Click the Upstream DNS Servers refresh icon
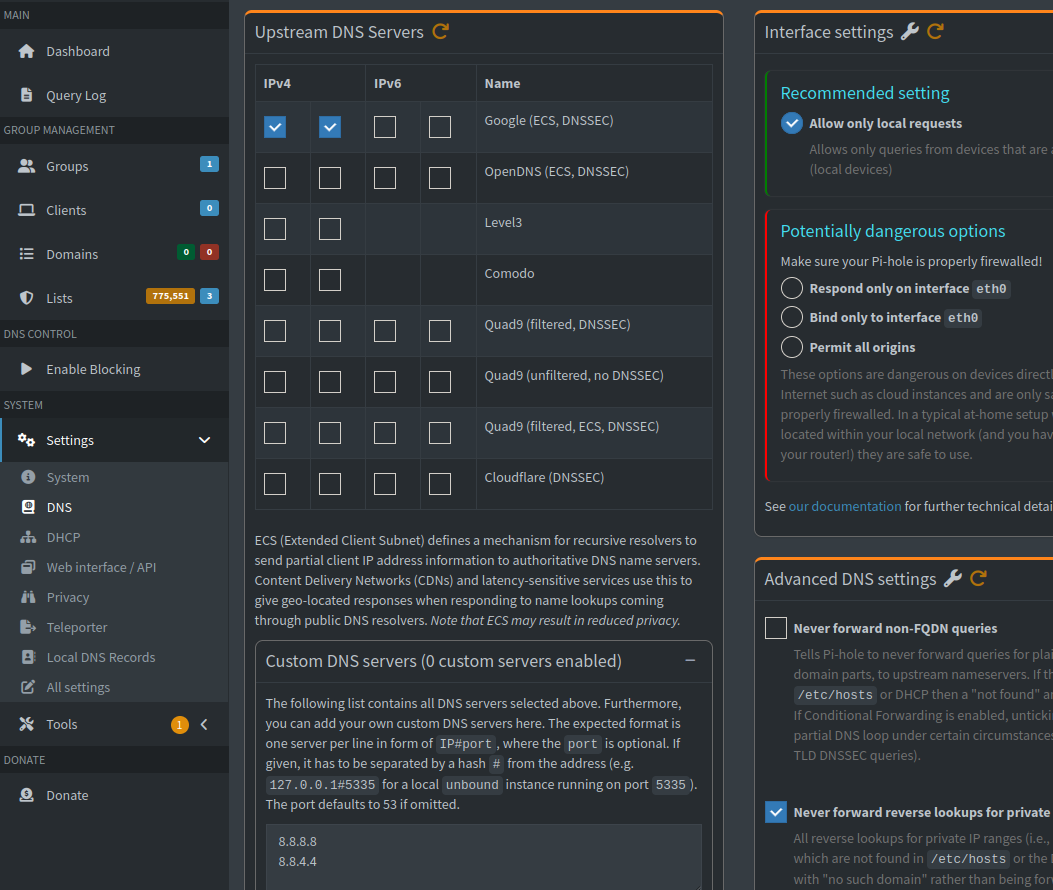 pyautogui.click(x=440, y=32)
